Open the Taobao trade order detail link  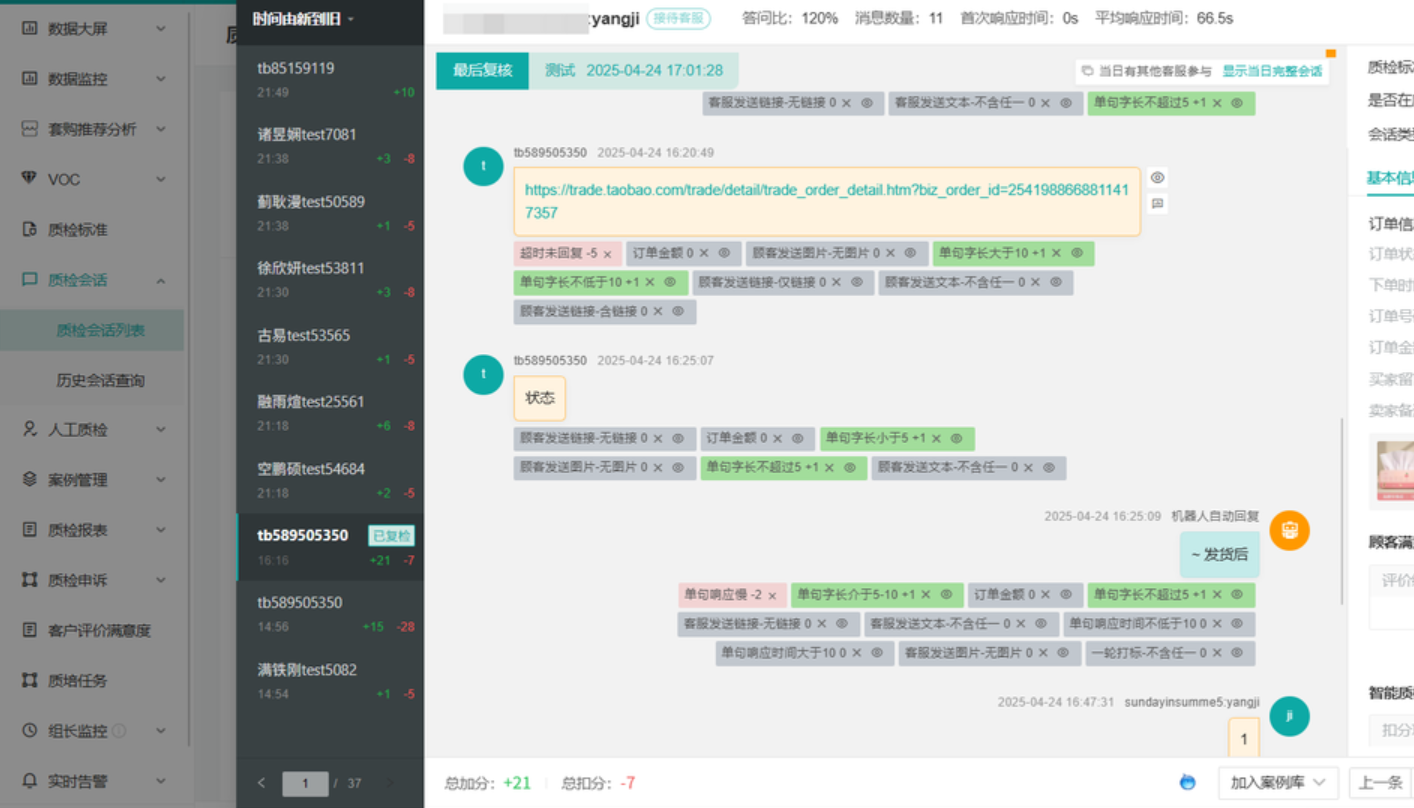(826, 201)
